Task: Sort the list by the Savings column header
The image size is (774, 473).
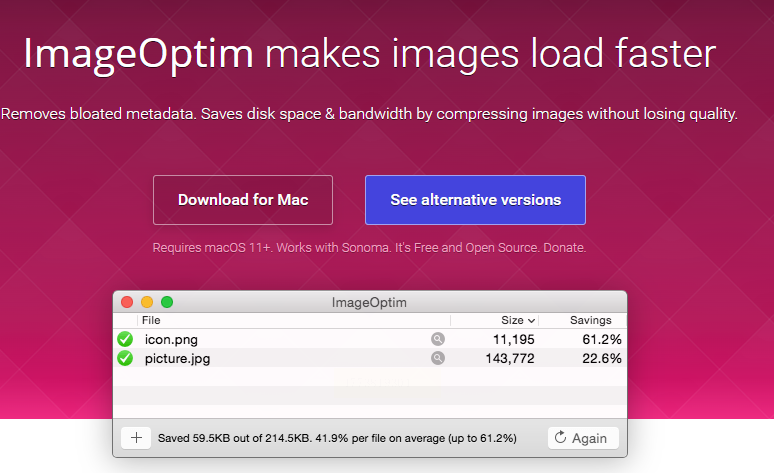Action: [x=590, y=320]
